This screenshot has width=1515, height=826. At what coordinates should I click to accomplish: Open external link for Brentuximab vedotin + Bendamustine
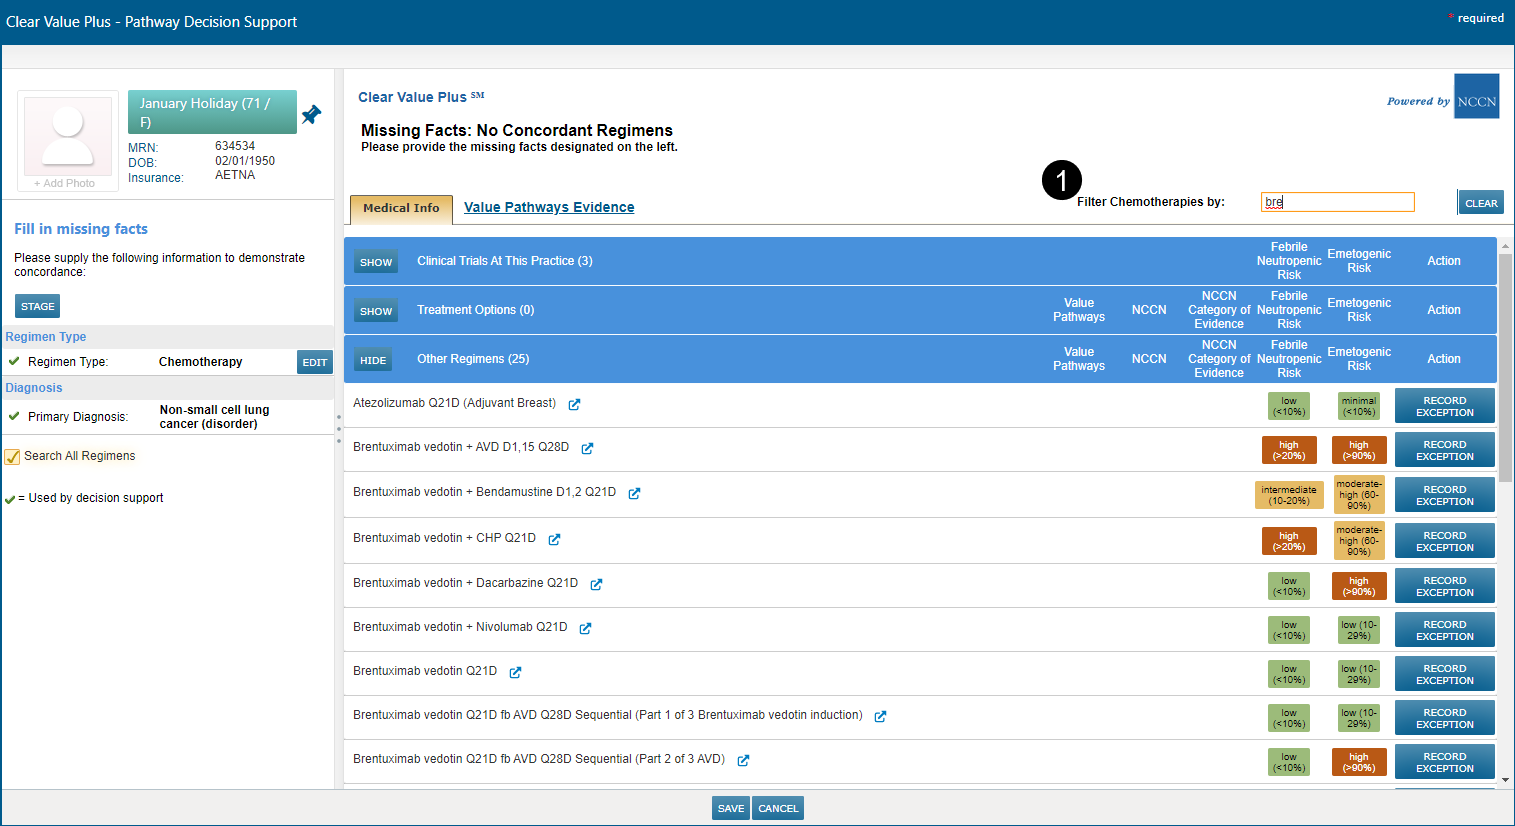point(634,493)
